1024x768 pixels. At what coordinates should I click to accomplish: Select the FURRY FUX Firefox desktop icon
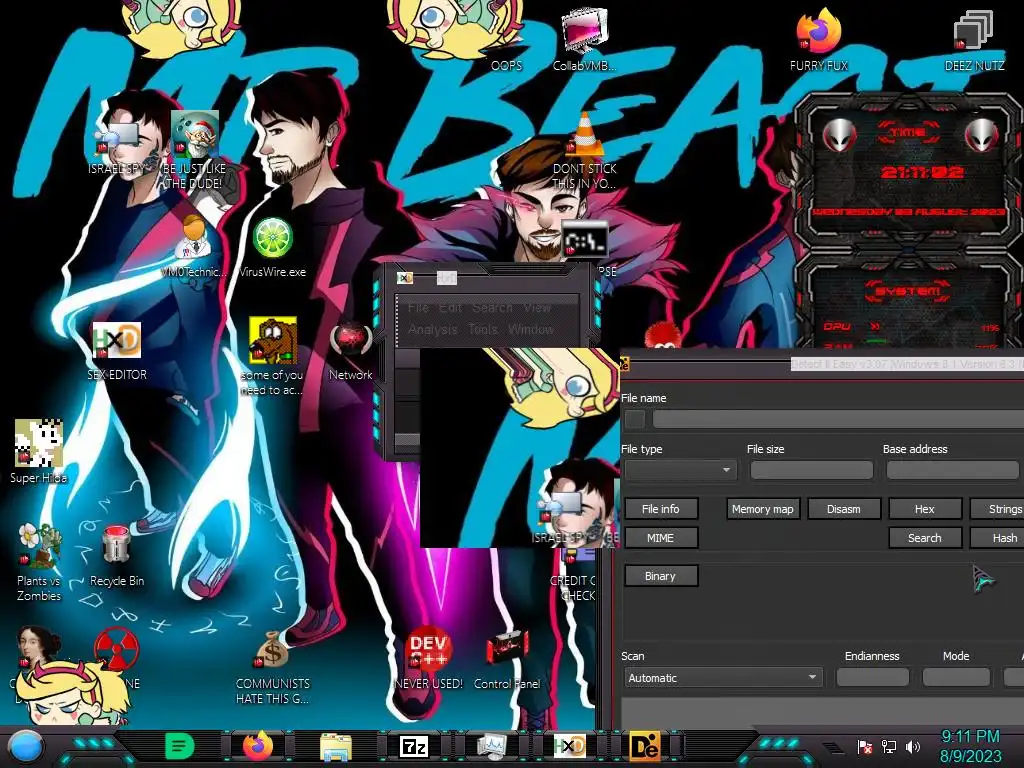point(818,39)
